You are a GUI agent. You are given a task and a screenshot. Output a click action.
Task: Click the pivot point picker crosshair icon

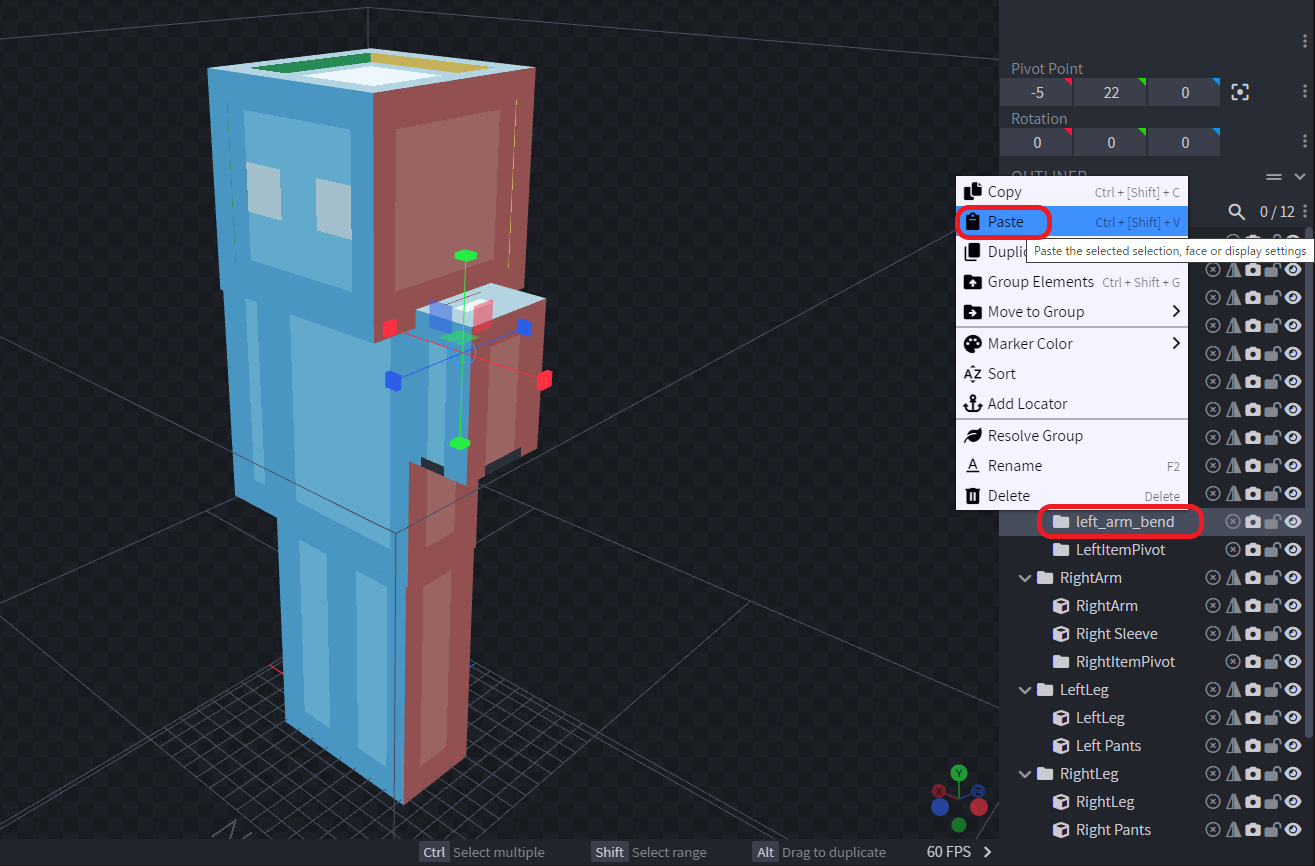pos(1240,91)
